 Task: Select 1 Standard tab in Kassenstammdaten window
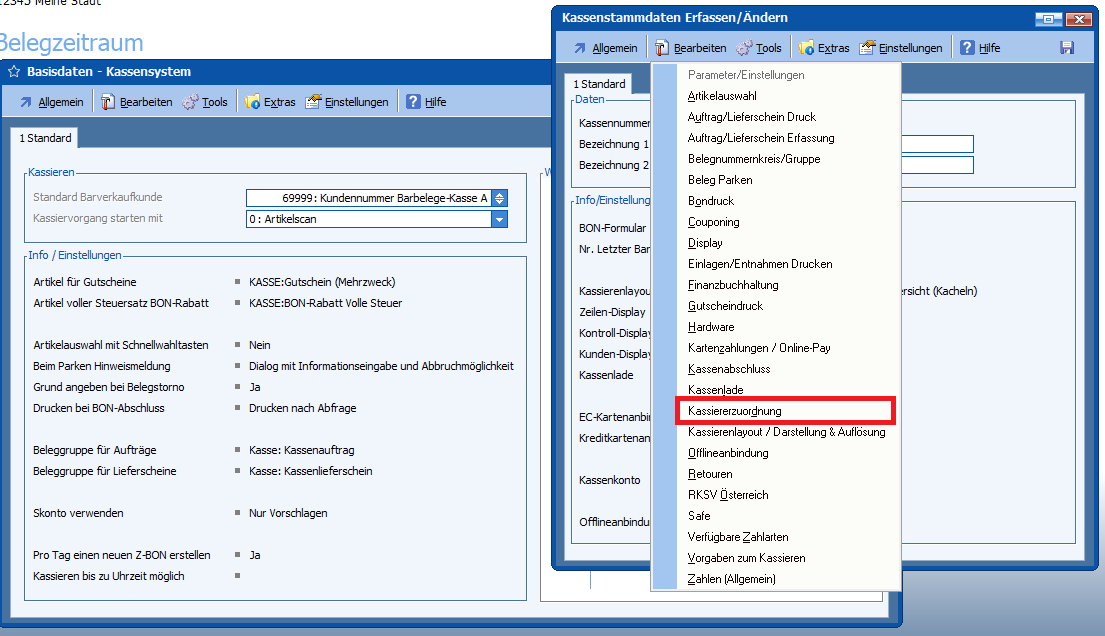[x=598, y=84]
